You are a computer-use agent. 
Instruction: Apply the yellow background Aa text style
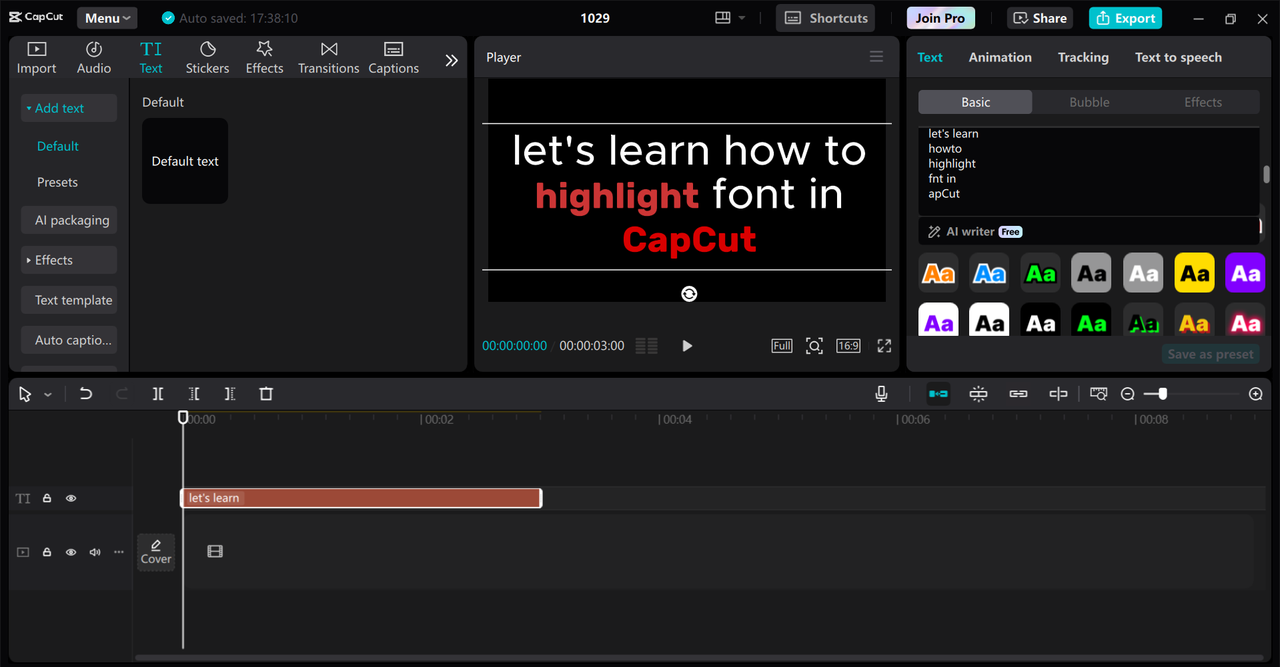pos(1195,273)
